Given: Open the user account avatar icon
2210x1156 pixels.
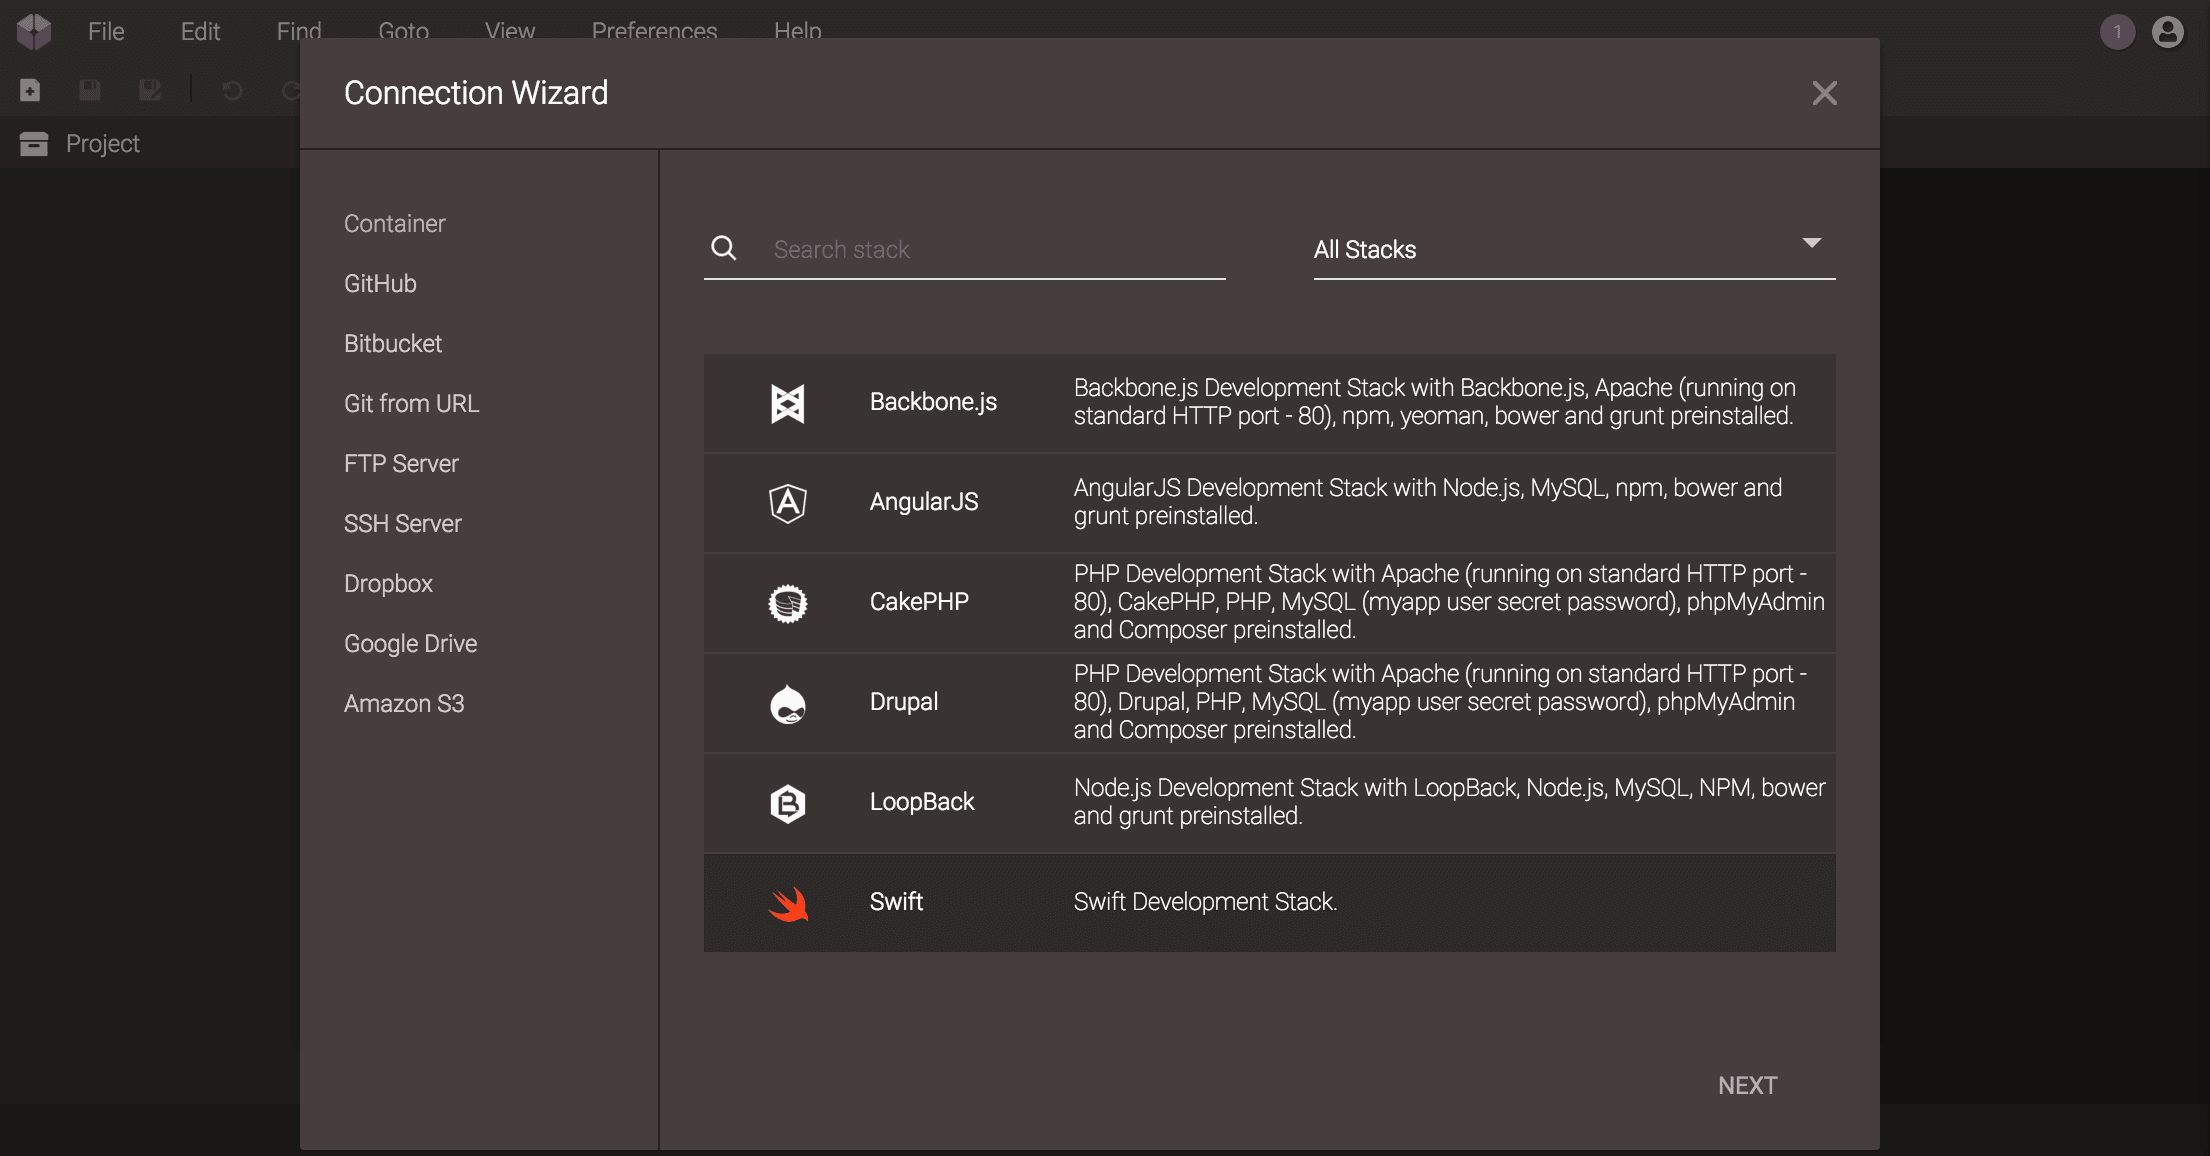Looking at the screenshot, I should pos(2167,32).
